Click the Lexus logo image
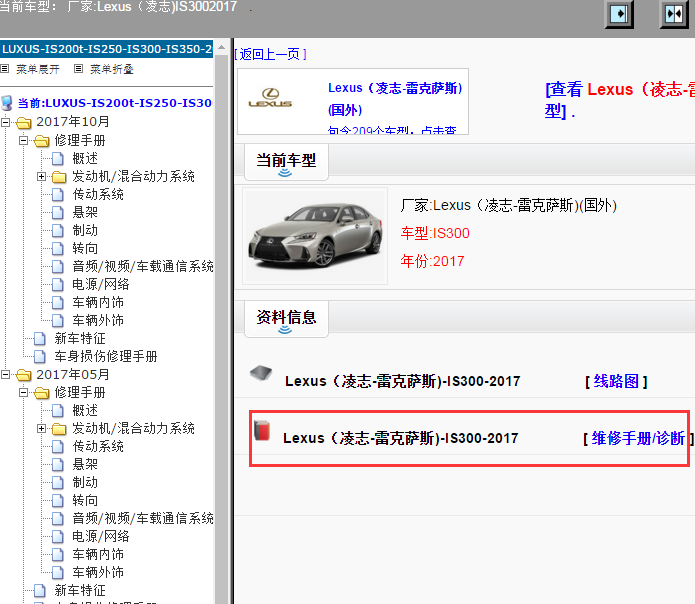The width and height of the screenshot is (695, 604). [x=270, y=98]
